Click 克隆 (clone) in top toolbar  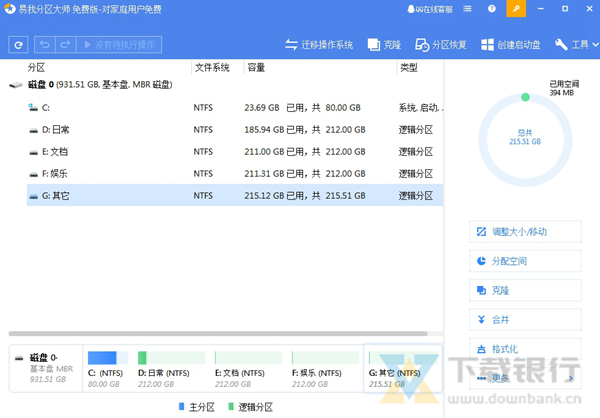(384, 45)
